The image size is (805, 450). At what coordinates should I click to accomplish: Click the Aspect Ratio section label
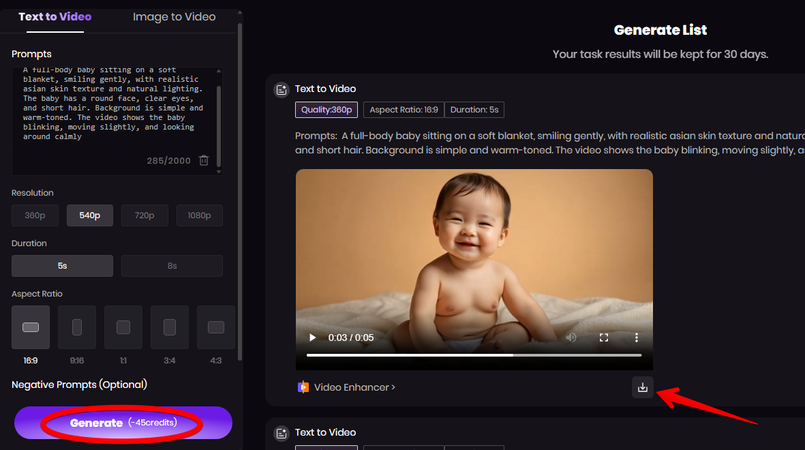pos(37,294)
